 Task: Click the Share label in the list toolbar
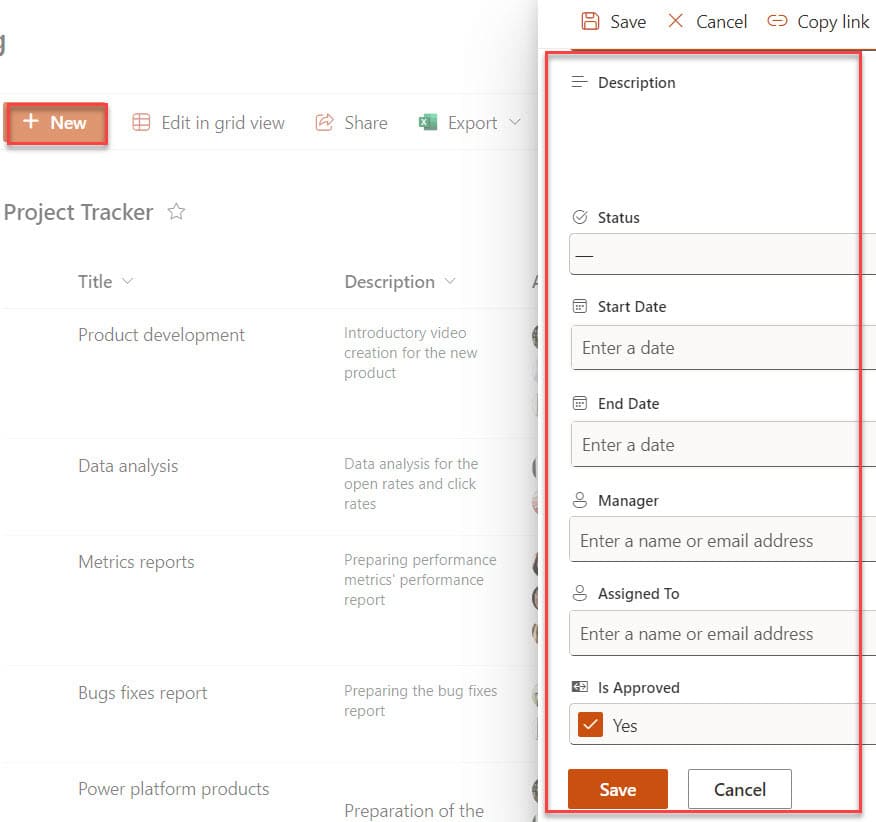pos(366,122)
